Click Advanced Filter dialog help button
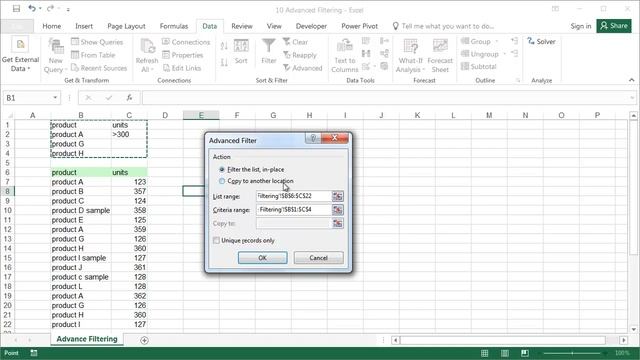This screenshot has width=640, height=360. pos(313,138)
